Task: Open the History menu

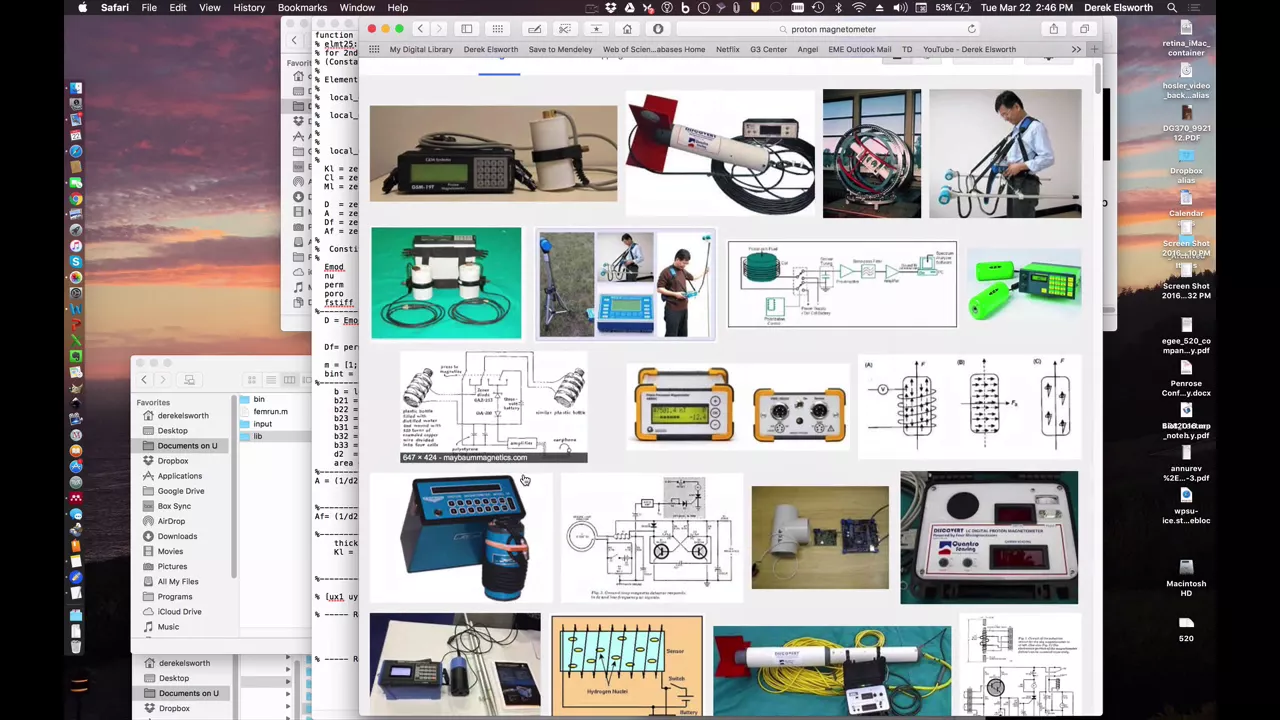Action: click(249, 8)
